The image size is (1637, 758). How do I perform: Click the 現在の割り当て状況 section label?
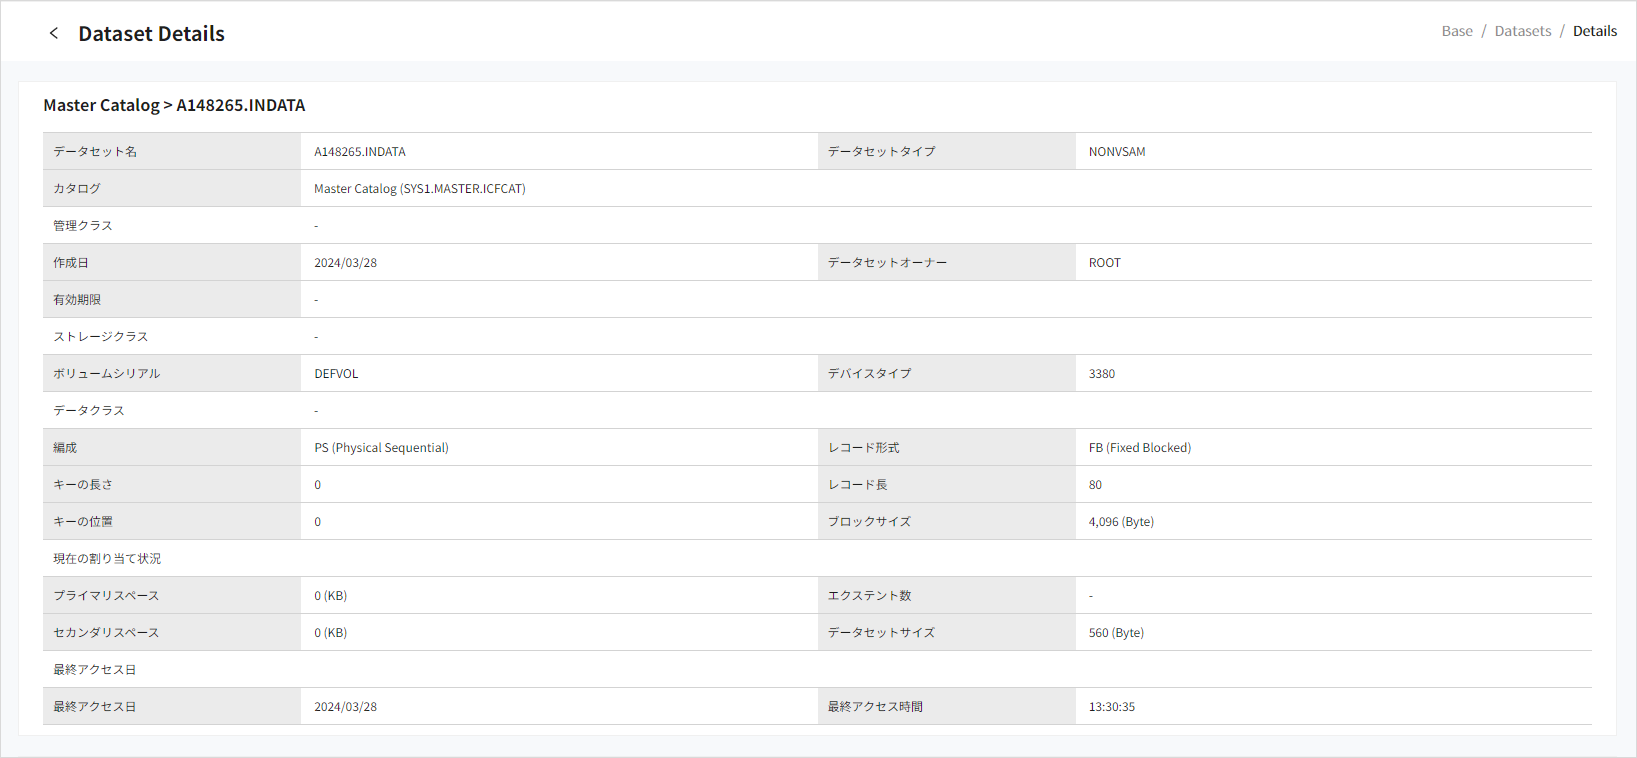click(x=107, y=559)
